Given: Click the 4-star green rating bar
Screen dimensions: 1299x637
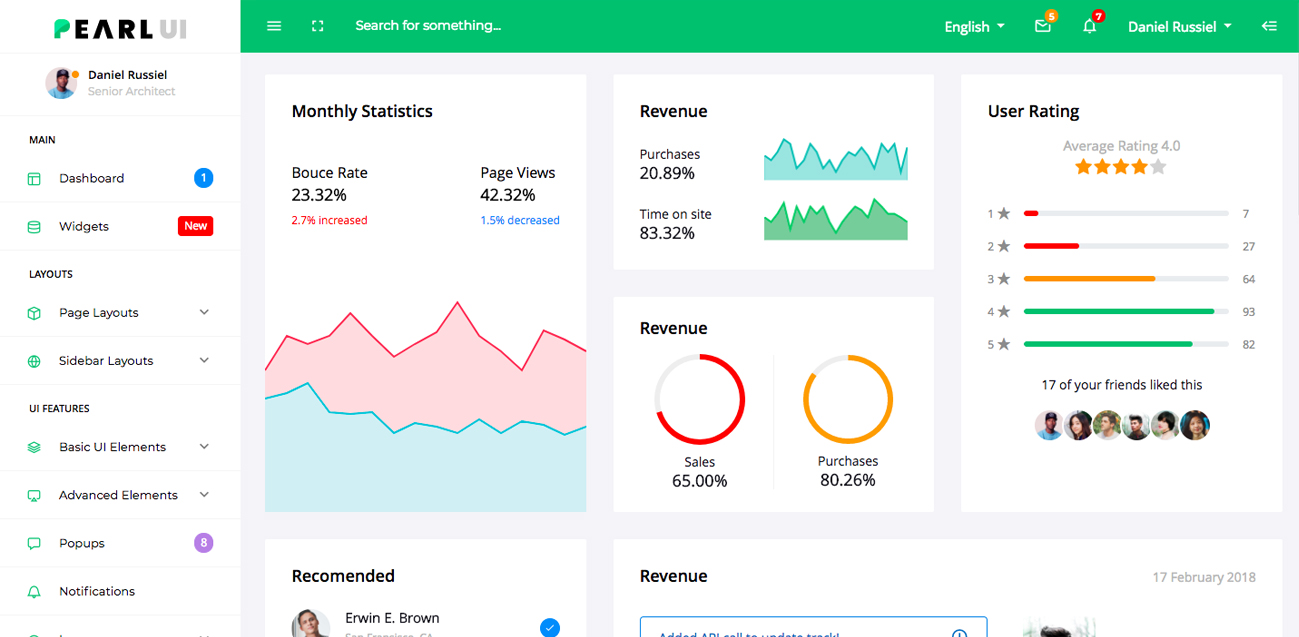Looking at the screenshot, I should tap(1126, 312).
